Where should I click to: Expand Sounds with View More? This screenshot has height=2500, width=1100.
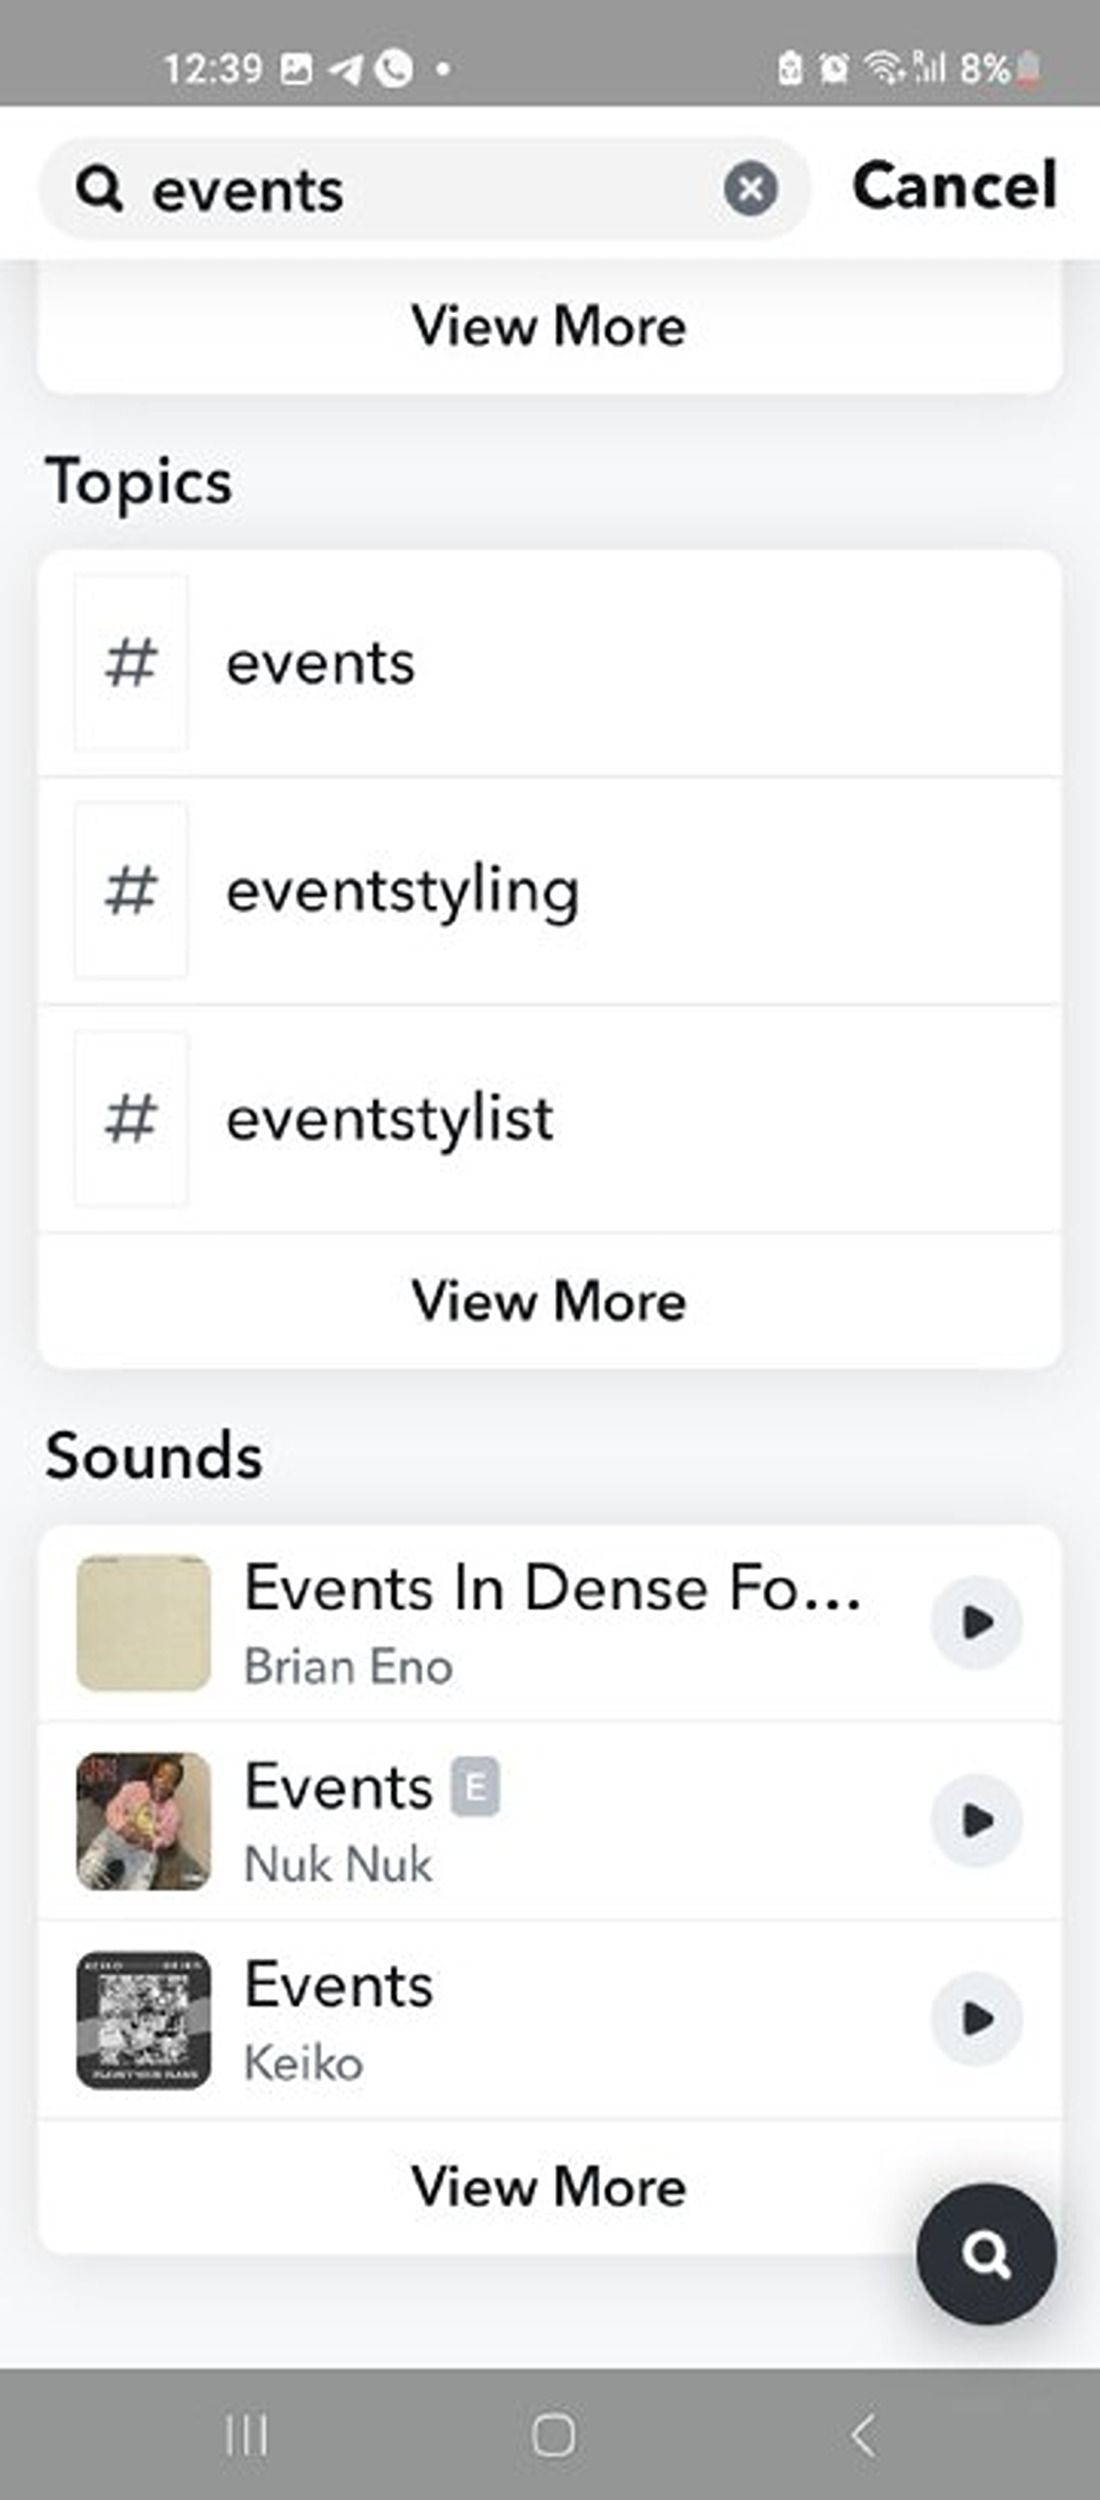548,2186
